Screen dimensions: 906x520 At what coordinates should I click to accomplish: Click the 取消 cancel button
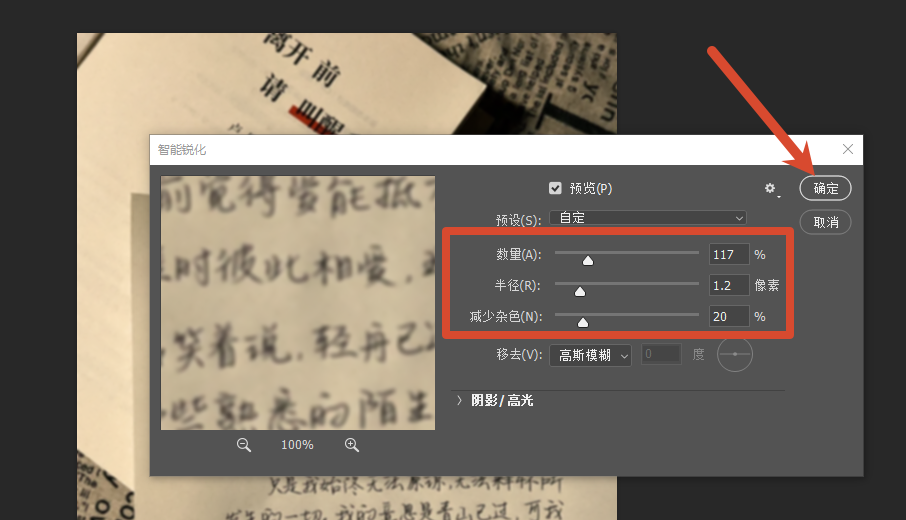click(x=825, y=222)
